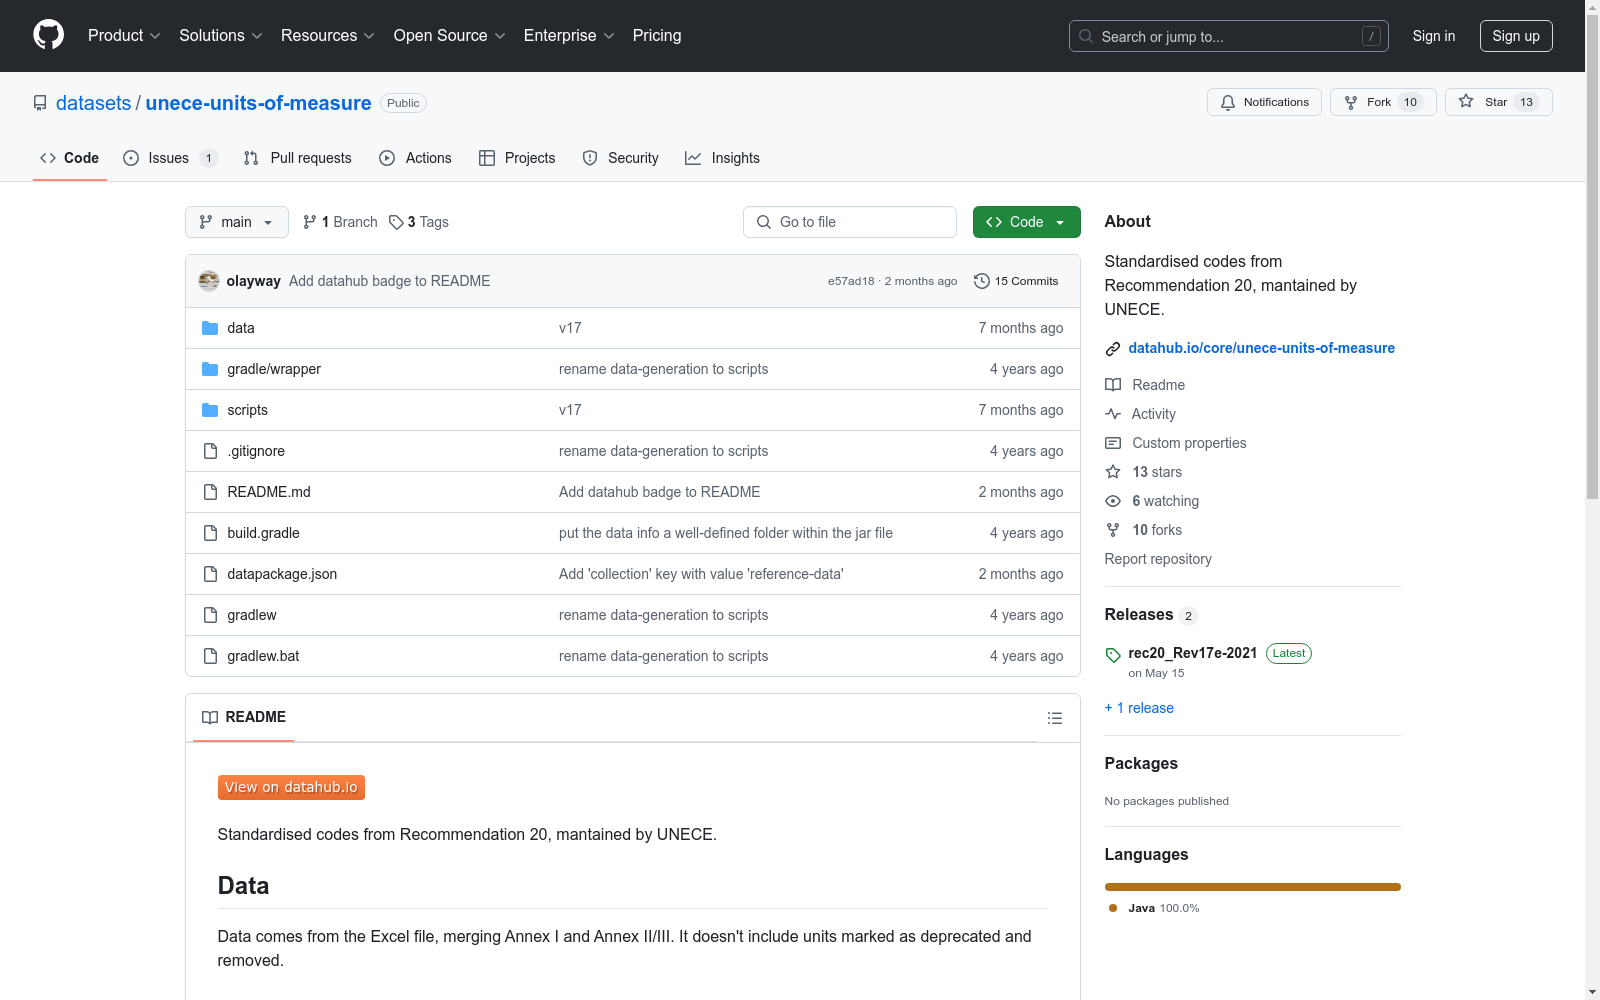Open the Issues tab
Viewport: 1600px width, 1000px height.
coord(169,158)
